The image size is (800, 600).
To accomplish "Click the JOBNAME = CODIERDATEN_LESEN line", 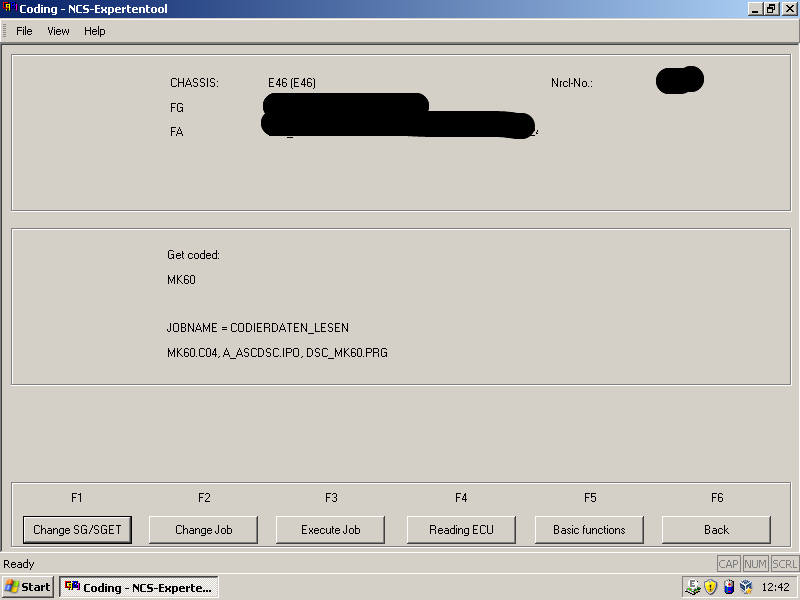I will pos(258,328).
